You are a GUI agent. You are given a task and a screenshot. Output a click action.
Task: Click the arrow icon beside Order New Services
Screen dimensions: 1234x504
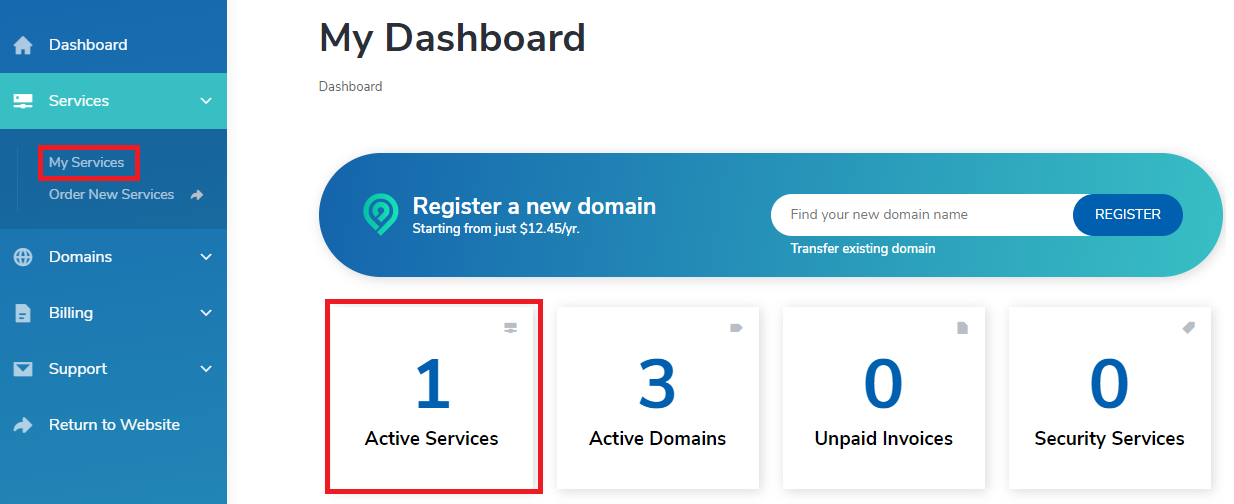(x=197, y=195)
